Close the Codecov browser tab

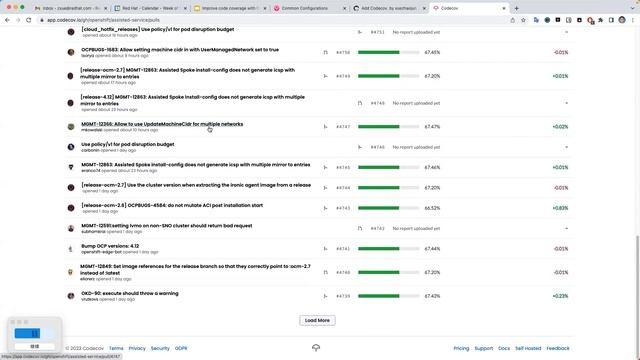click(x=504, y=8)
